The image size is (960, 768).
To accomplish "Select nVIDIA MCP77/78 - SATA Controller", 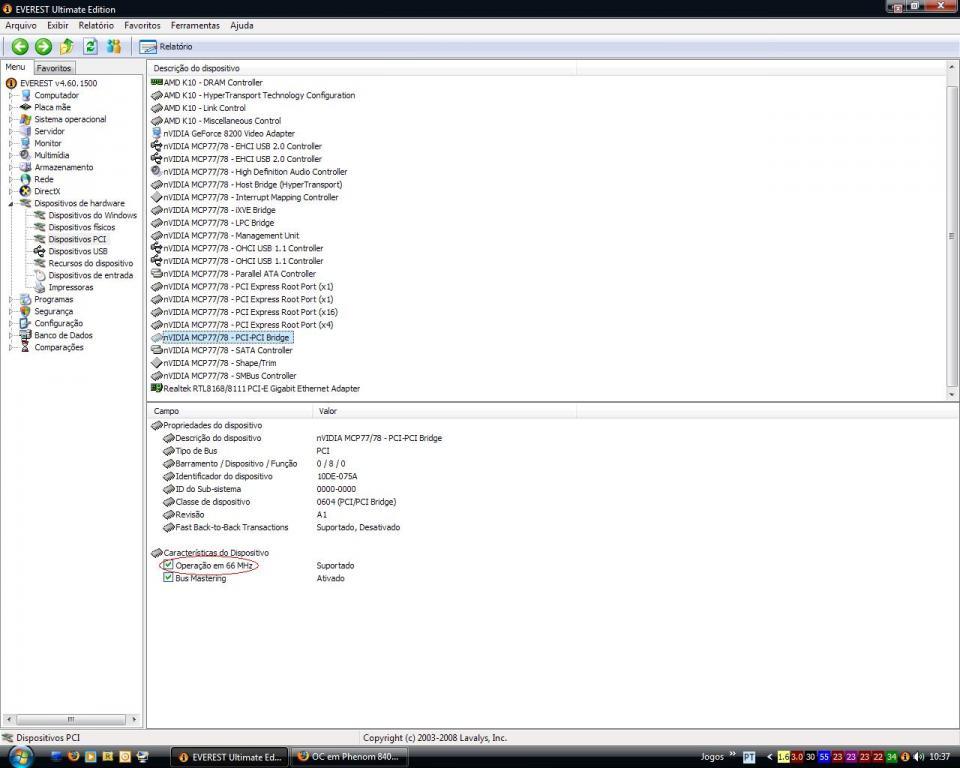I will pos(228,350).
